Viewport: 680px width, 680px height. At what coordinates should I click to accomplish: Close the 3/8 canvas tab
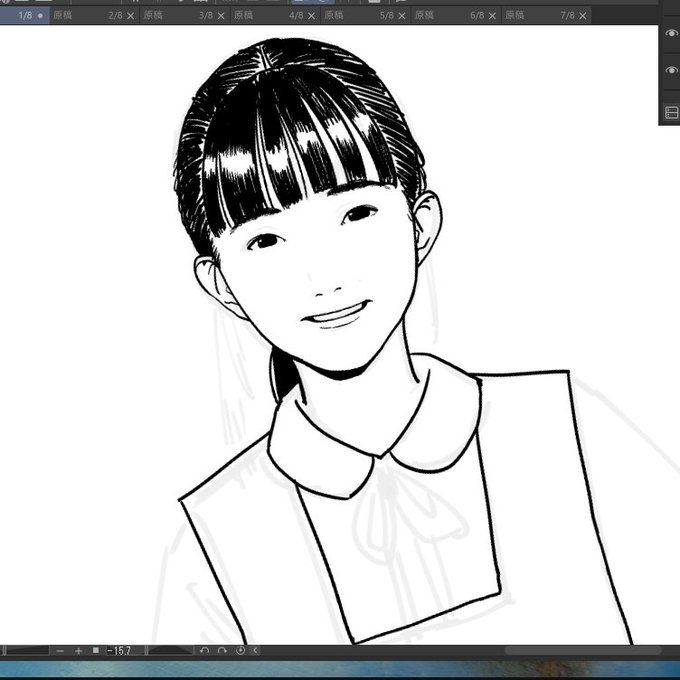click(x=221, y=16)
